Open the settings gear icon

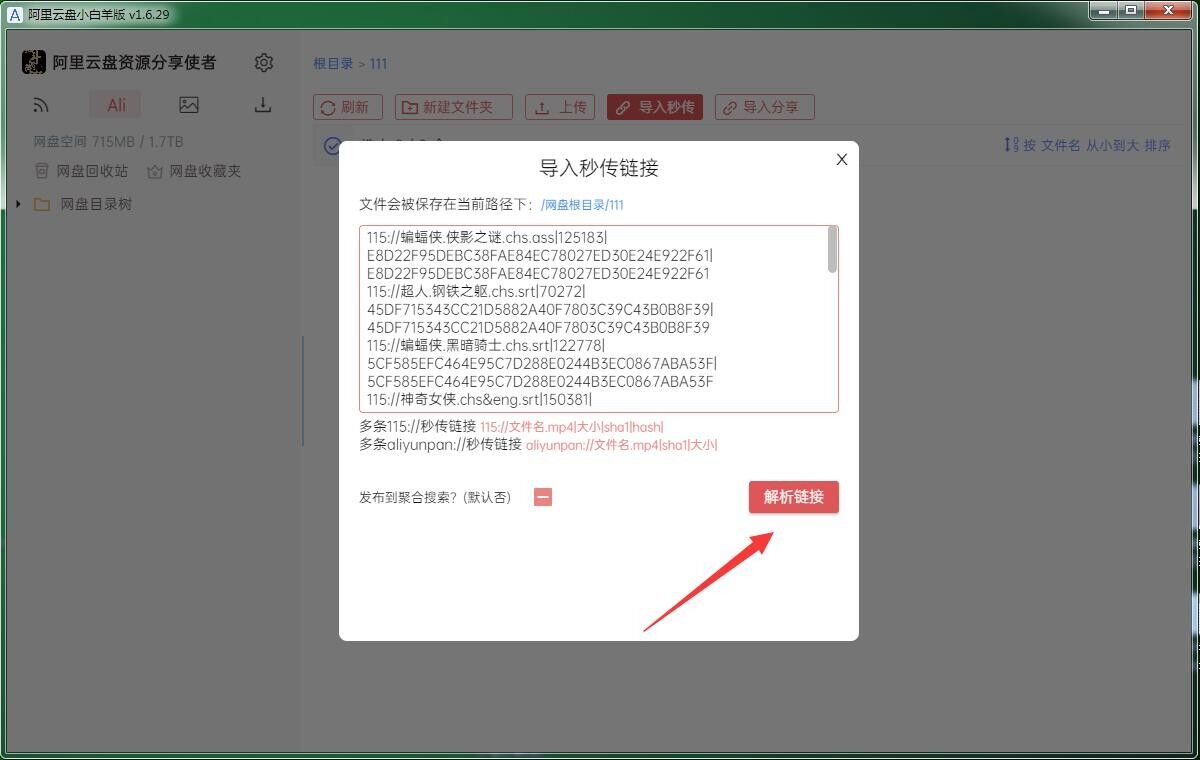click(x=264, y=63)
